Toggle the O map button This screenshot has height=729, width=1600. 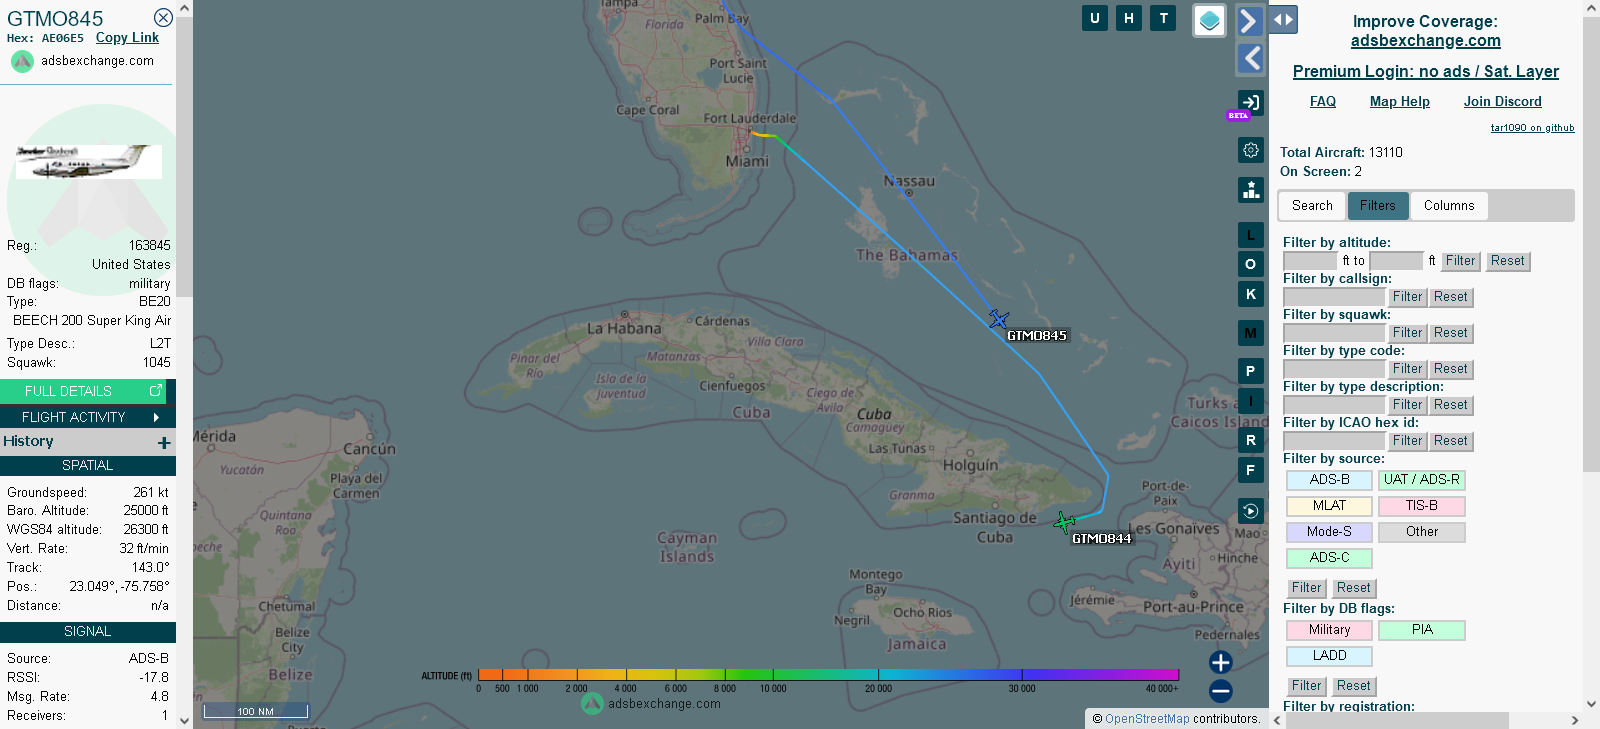[1251, 264]
